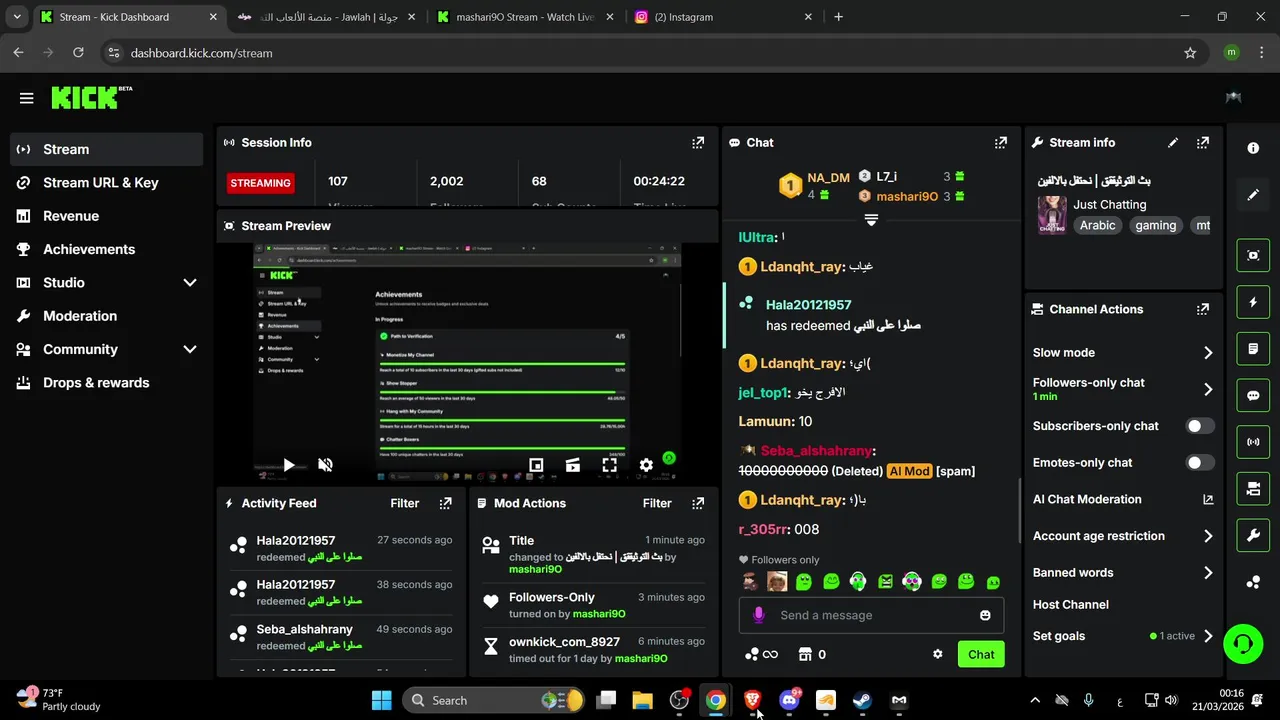Switch stream preview to theater mode
Screen dimensions: 1280x720
point(573,465)
